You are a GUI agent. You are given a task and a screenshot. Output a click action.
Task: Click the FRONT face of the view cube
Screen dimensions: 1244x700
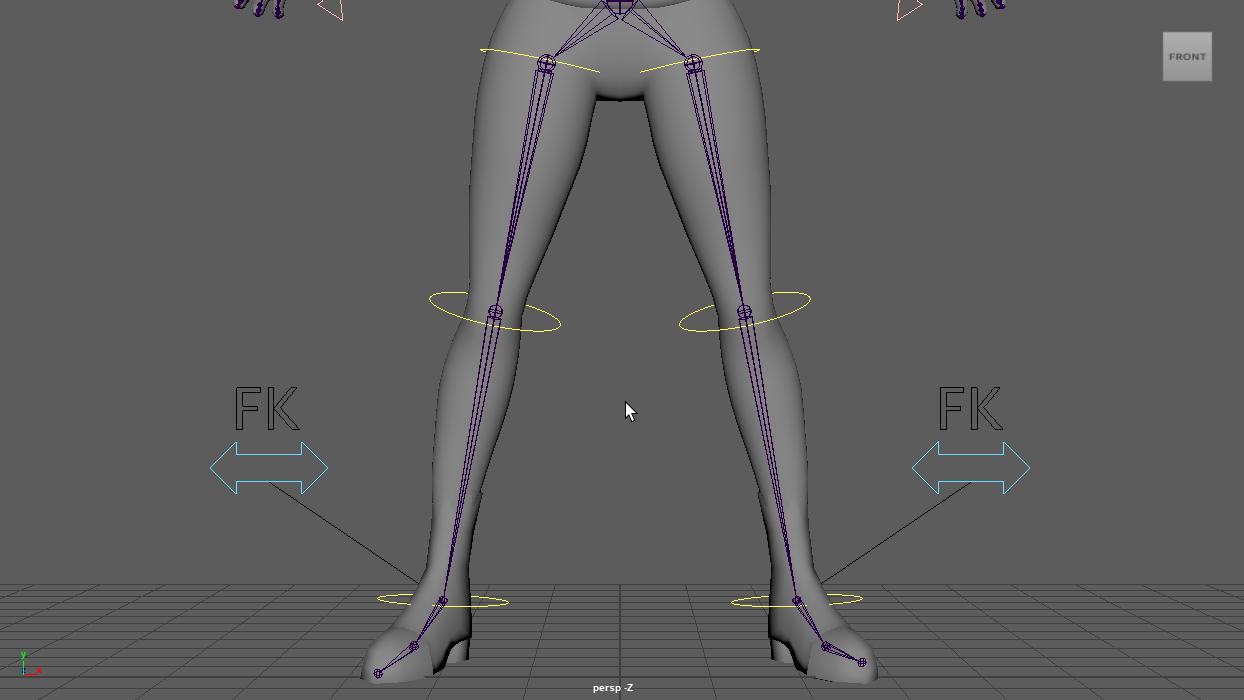coord(1187,57)
